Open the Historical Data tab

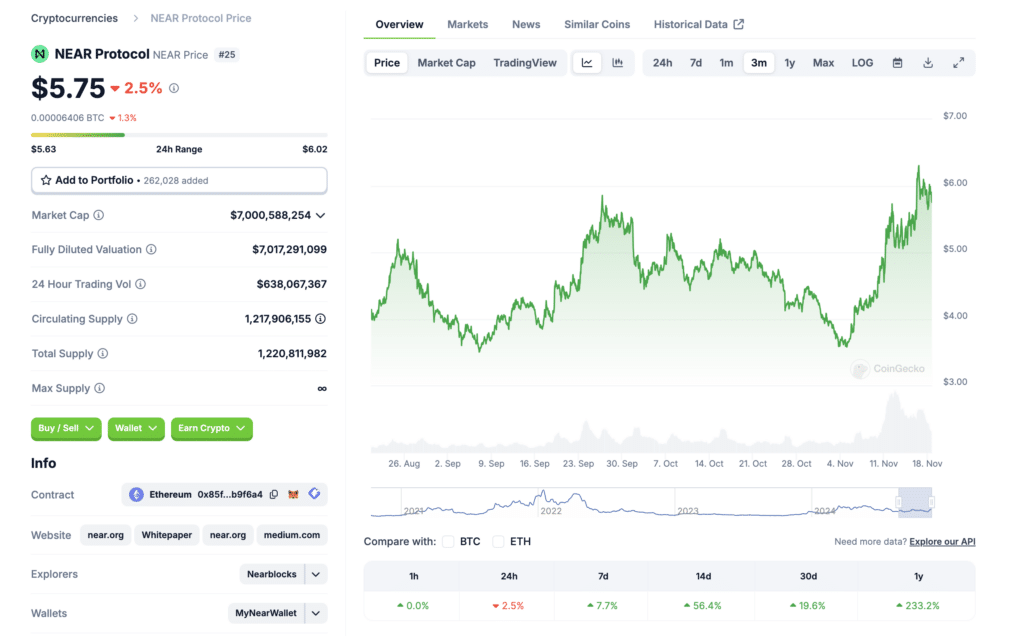(690, 24)
